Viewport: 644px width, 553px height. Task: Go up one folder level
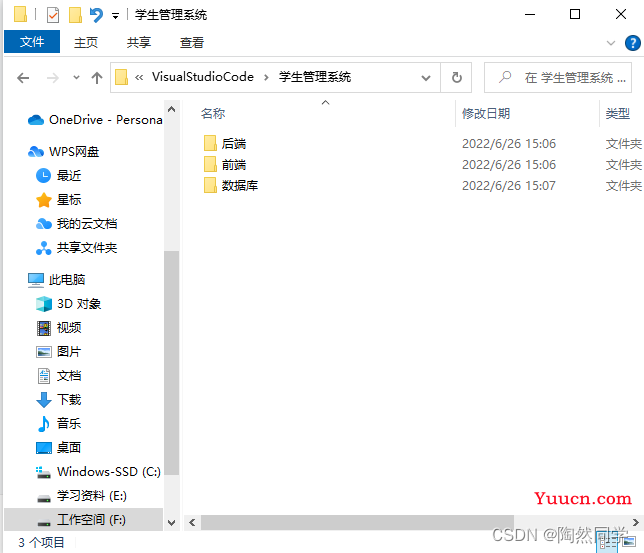click(97, 78)
